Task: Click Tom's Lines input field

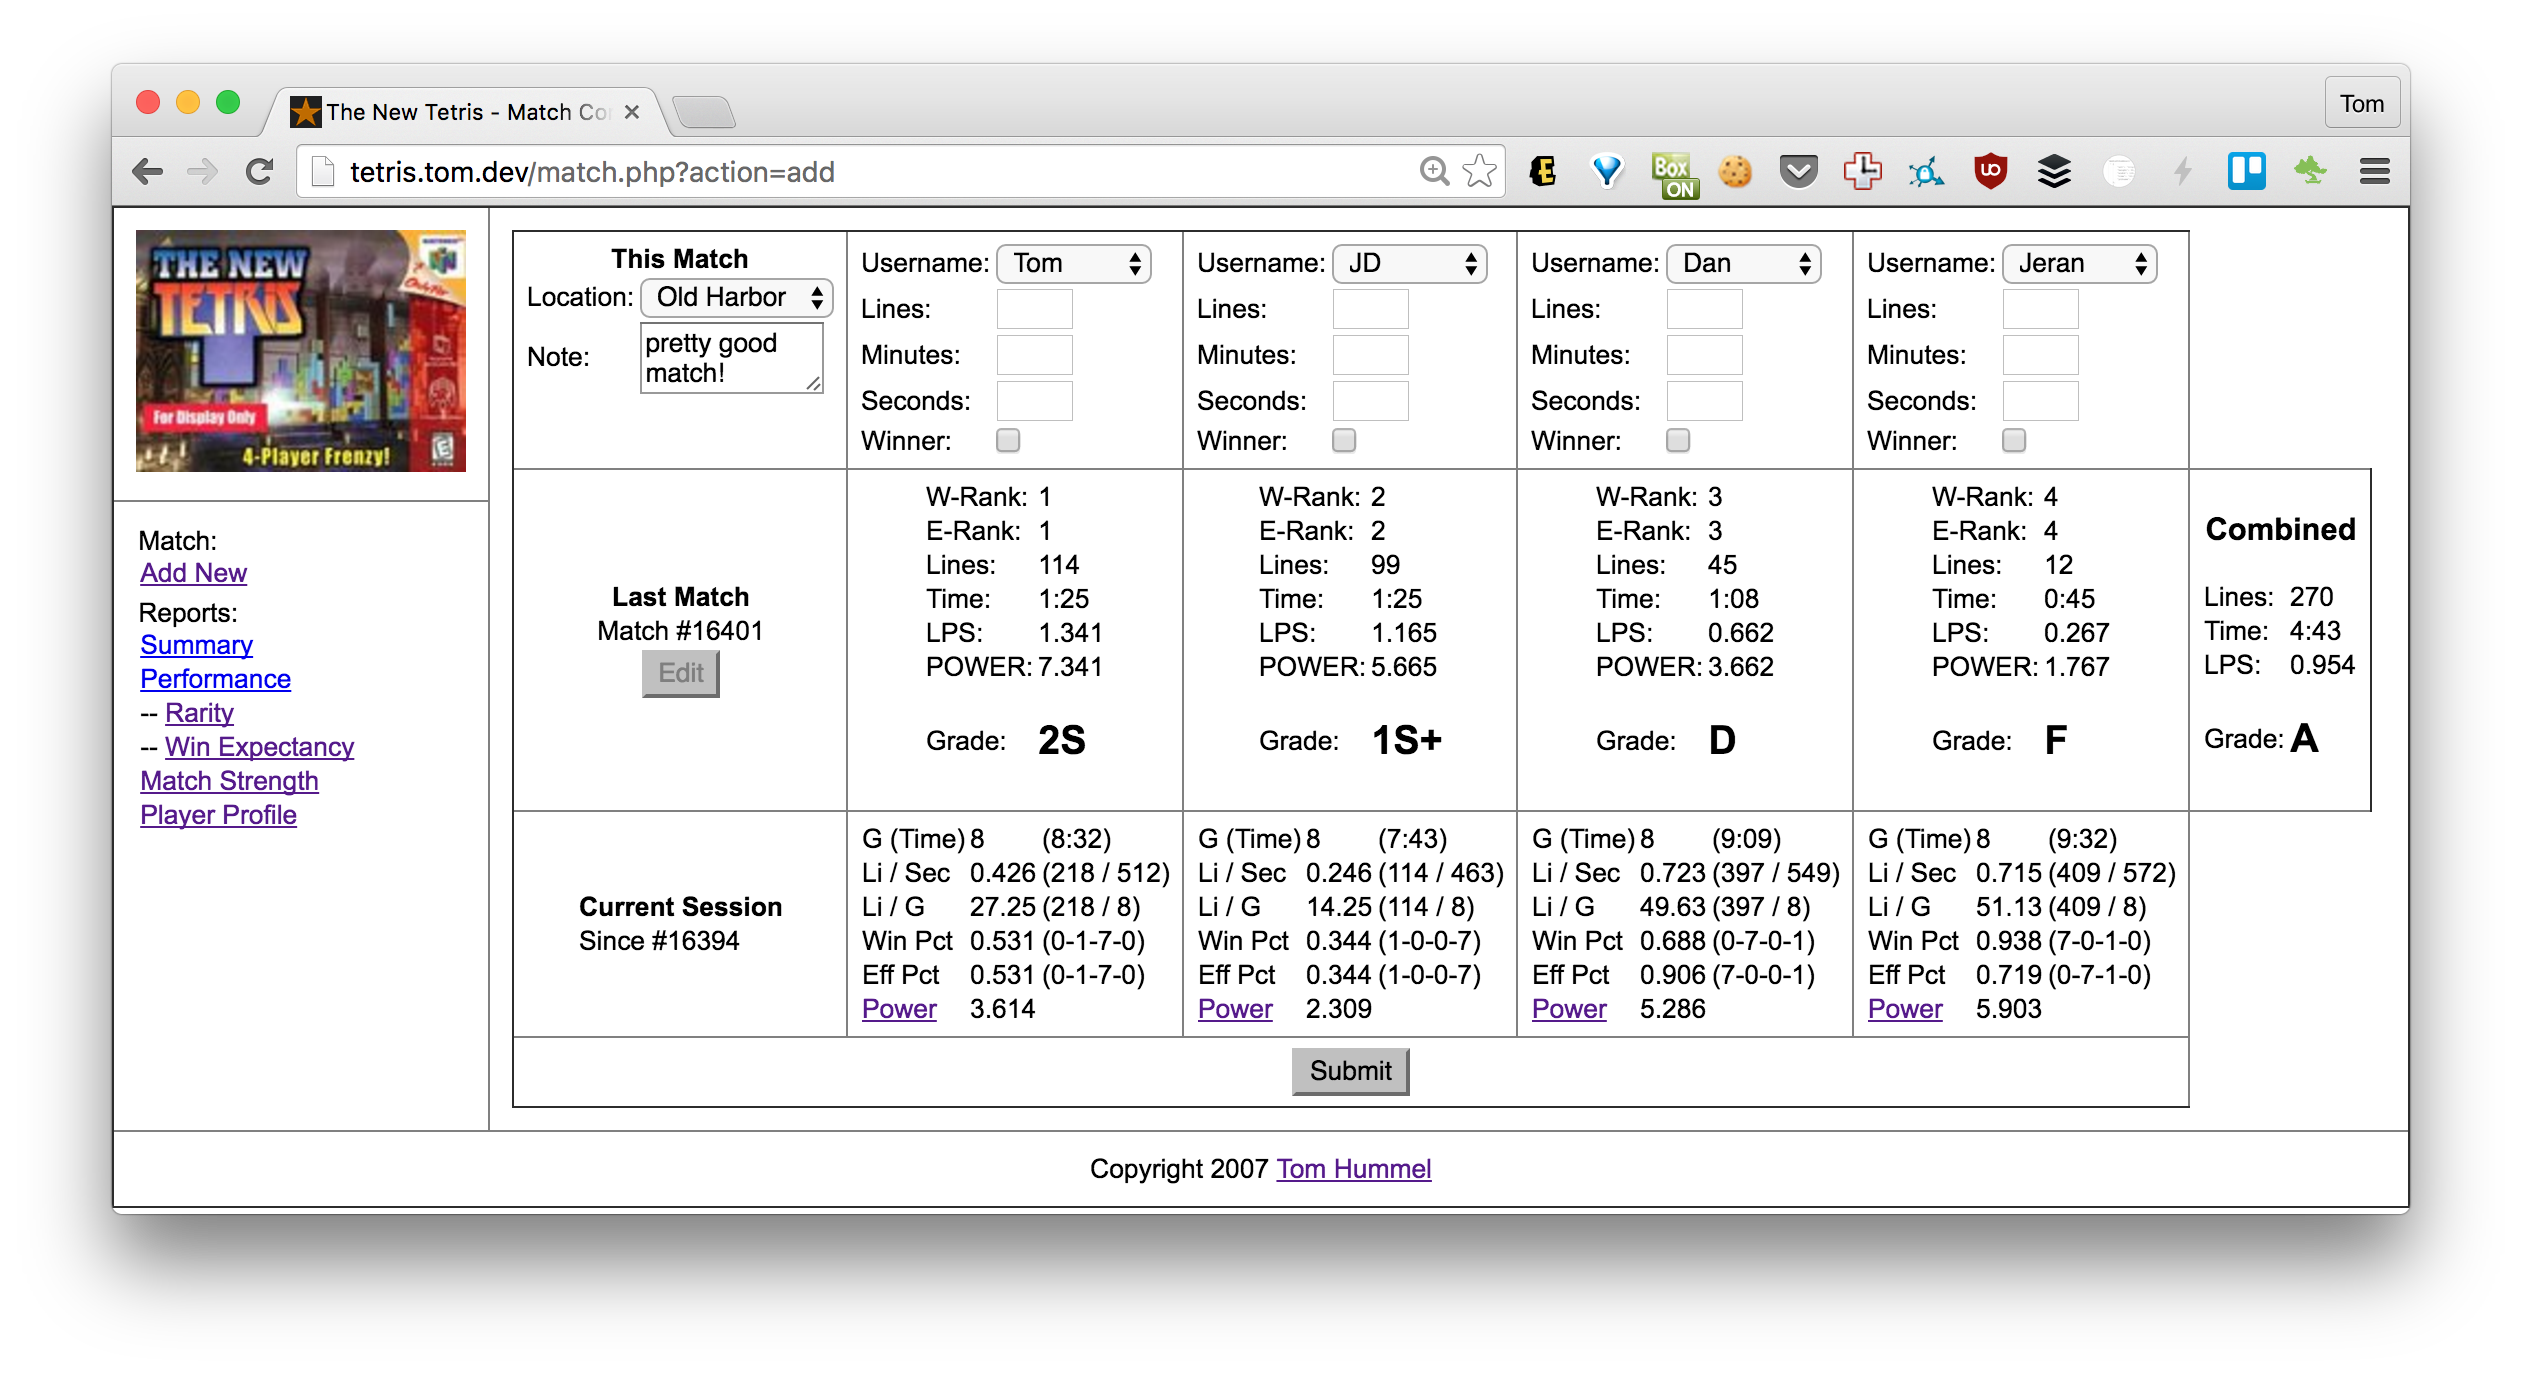Action: pos(1034,309)
